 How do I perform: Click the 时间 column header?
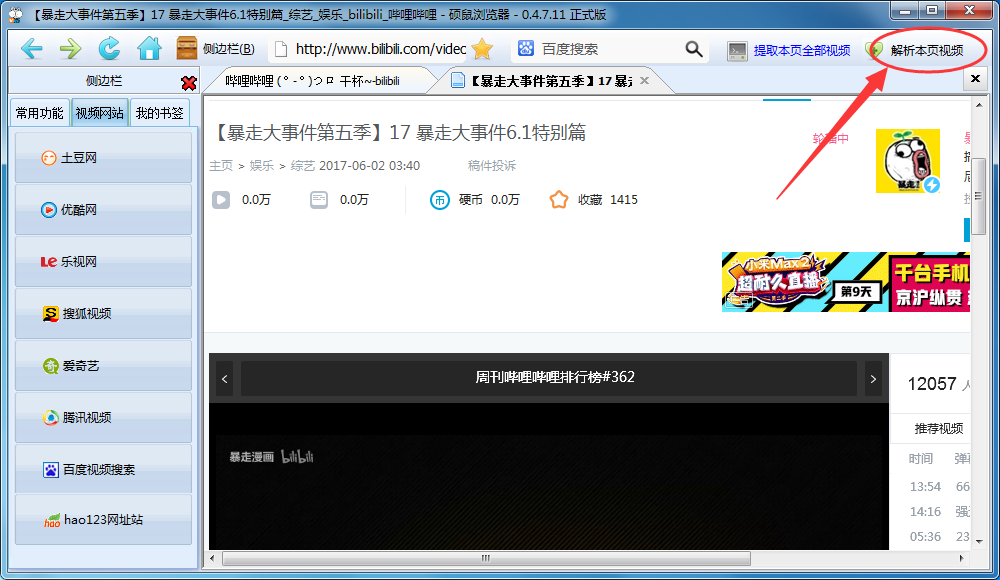click(x=920, y=459)
